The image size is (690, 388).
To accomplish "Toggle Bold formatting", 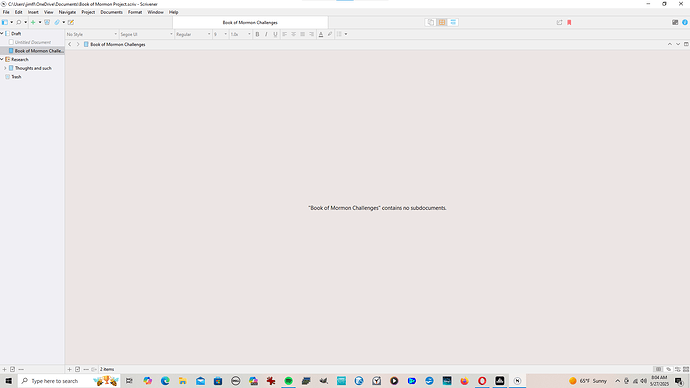I will (x=257, y=34).
